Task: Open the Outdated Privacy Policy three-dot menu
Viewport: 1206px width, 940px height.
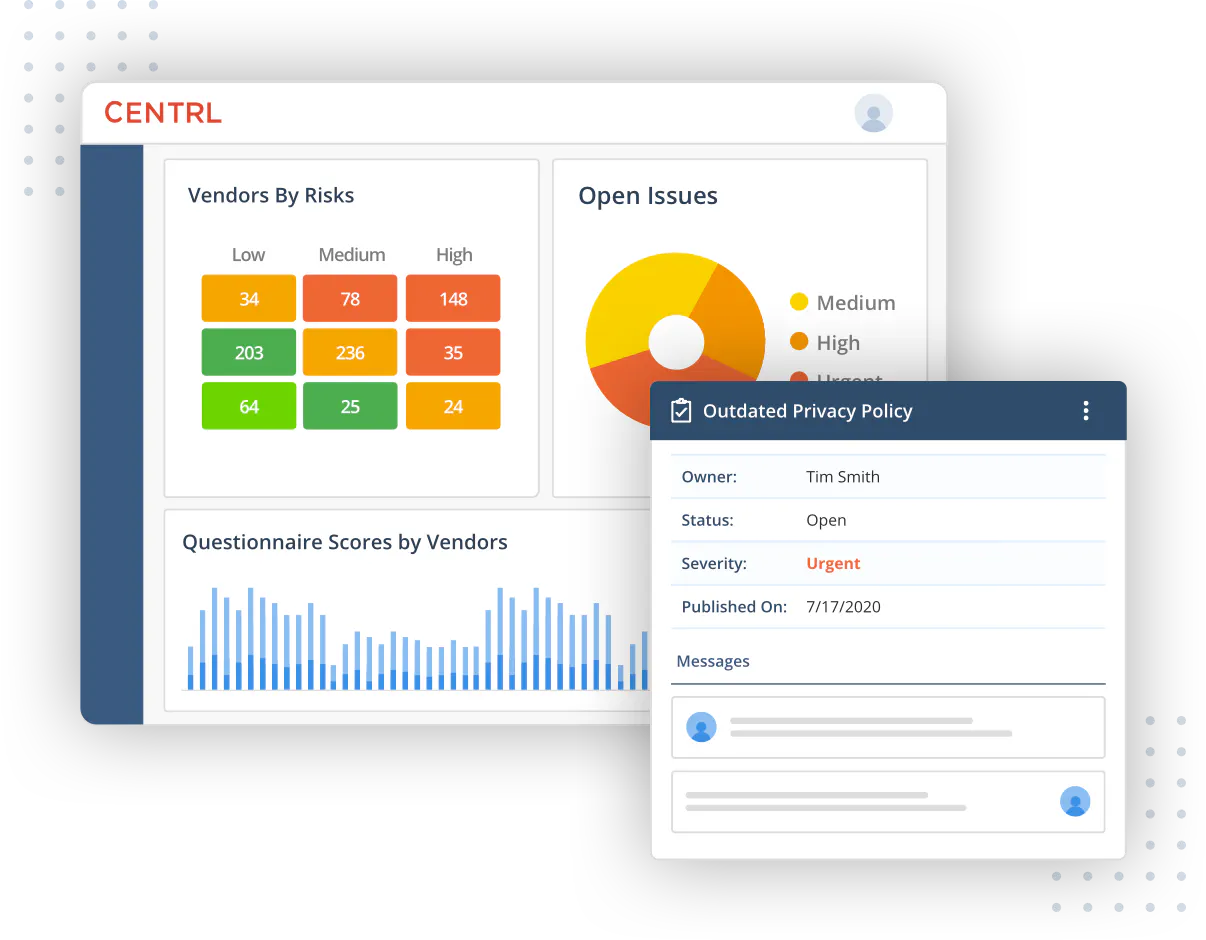Action: pos(1086,411)
